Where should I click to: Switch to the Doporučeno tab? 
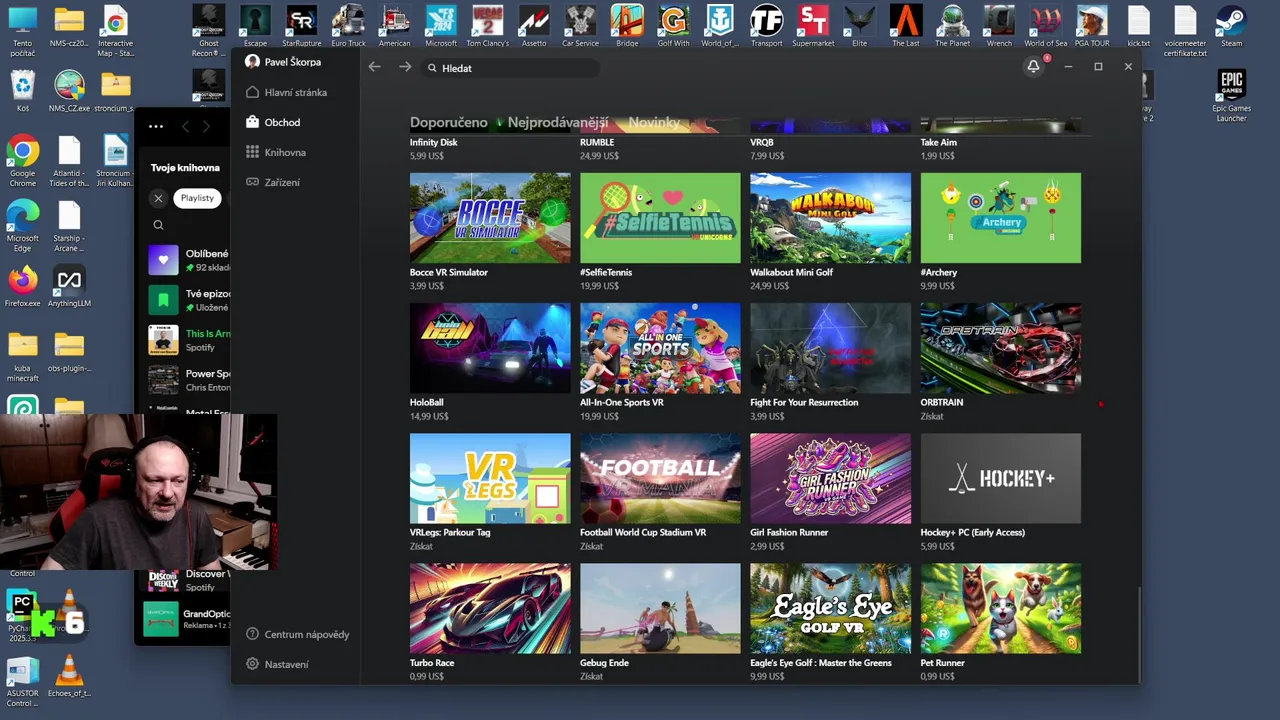click(x=449, y=122)
